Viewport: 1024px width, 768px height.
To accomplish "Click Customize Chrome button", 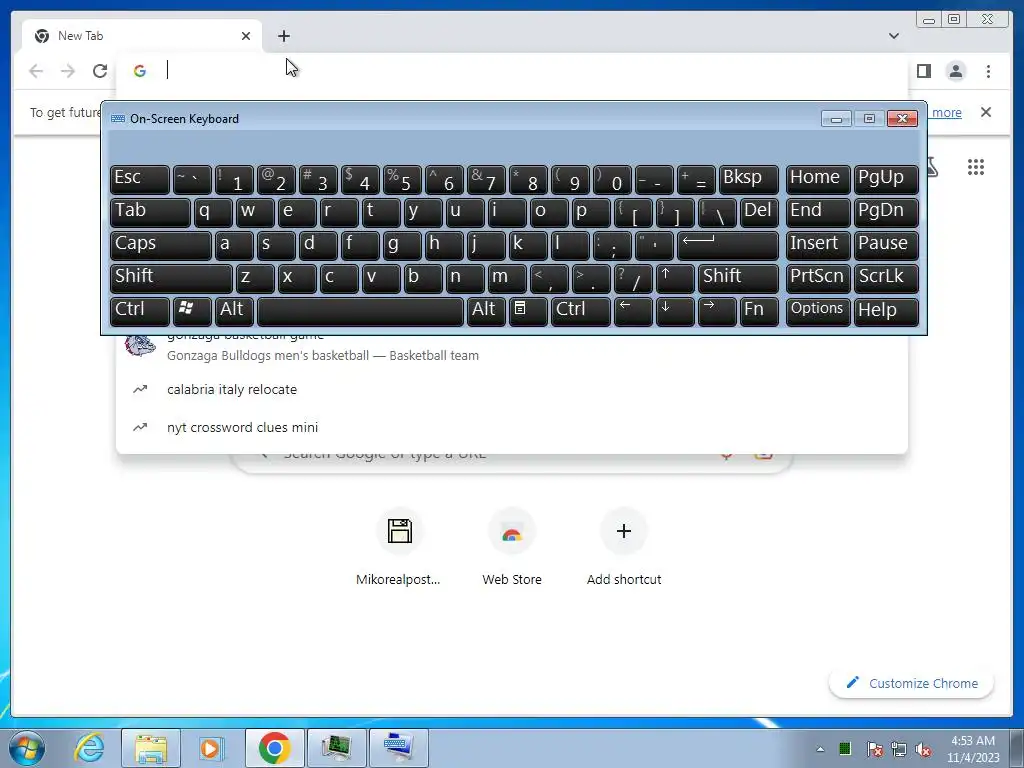I will [x=911, y=683].
